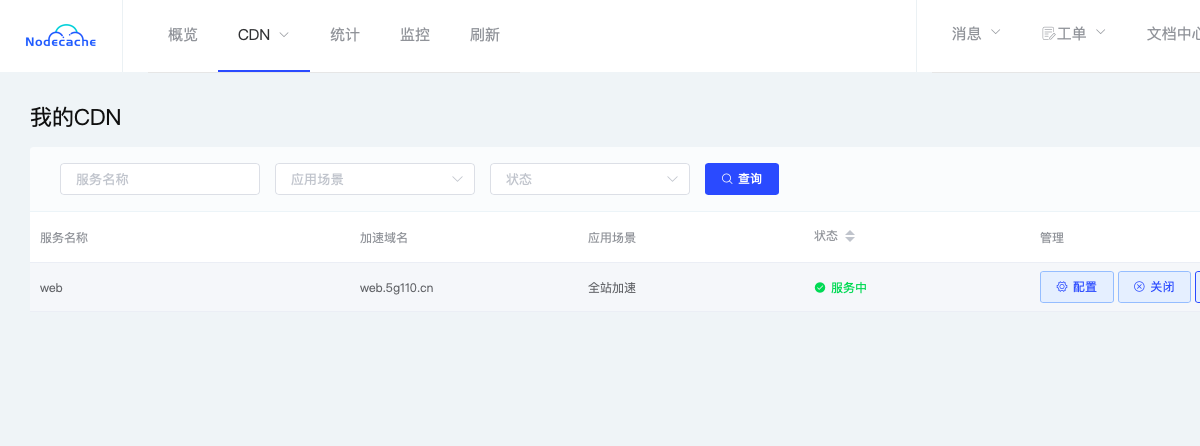
Task: Go to the 监控 monitoring tab
Action: pyautogui.click(x=415, y=35)
